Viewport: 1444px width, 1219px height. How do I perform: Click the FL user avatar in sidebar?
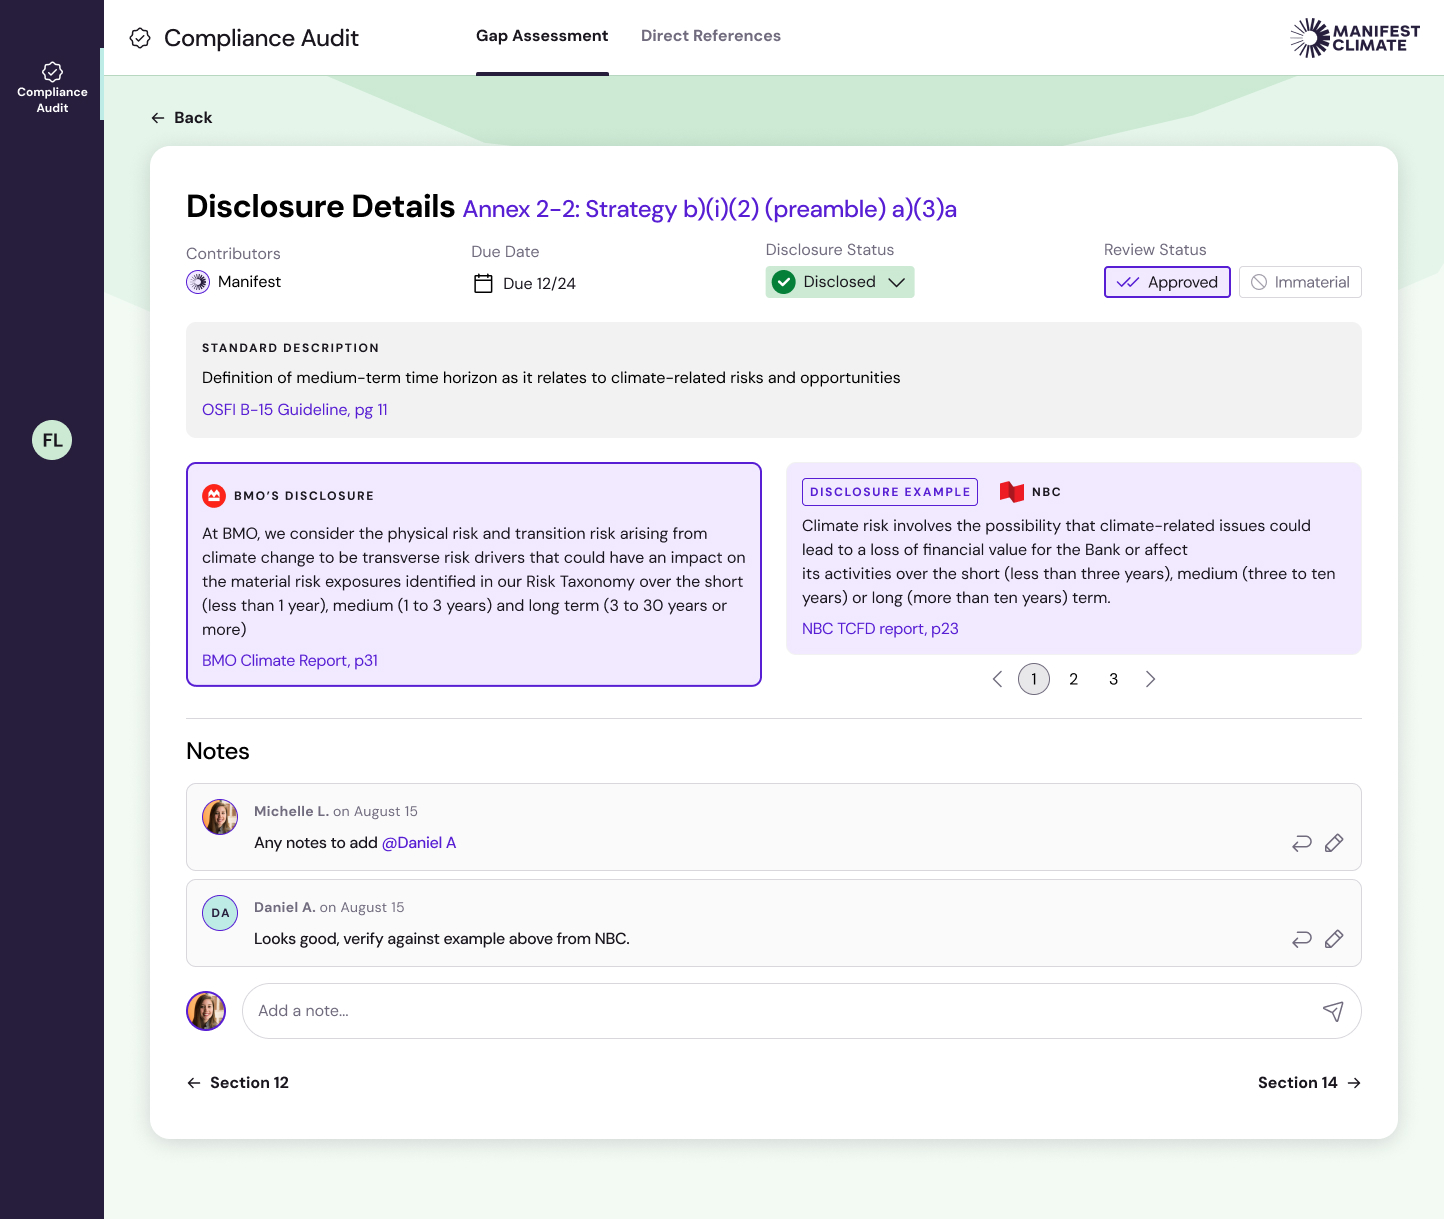pyautogui.click(x=52, y=440)
